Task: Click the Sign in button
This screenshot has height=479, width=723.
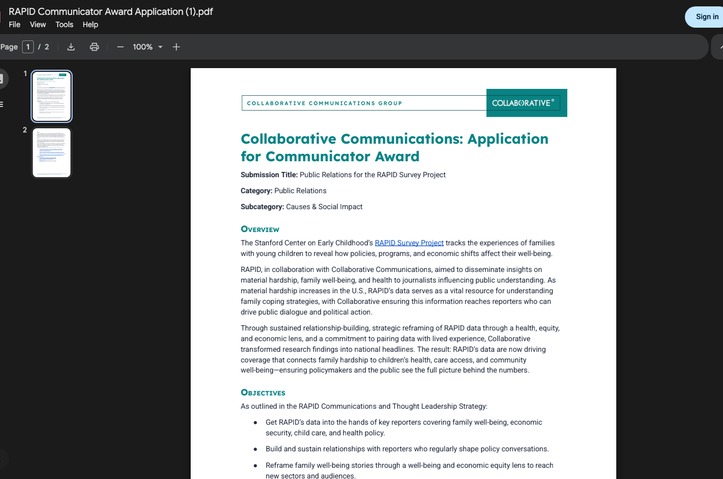Action: (705, 17)
